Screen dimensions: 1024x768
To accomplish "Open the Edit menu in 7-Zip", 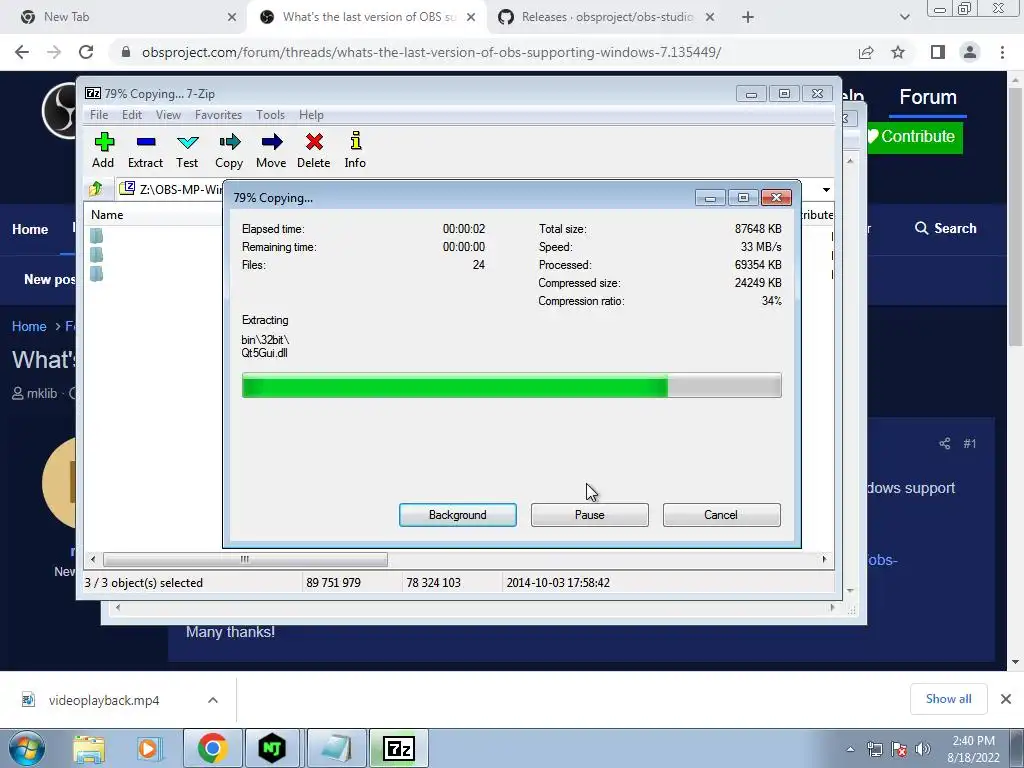I will tap(132, 115).
